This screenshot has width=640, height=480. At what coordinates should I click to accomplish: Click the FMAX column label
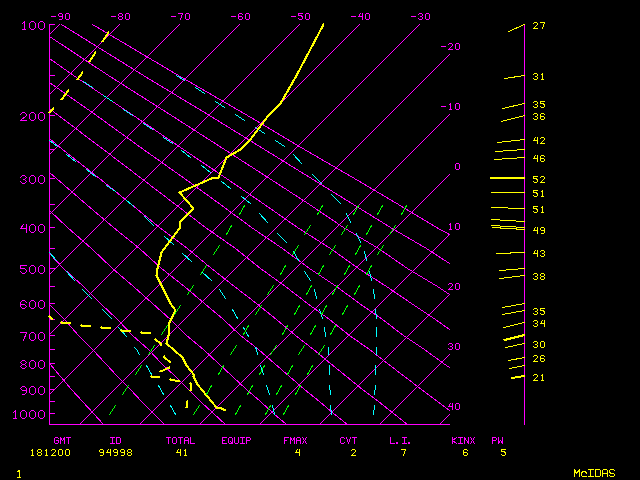[295, 440]
